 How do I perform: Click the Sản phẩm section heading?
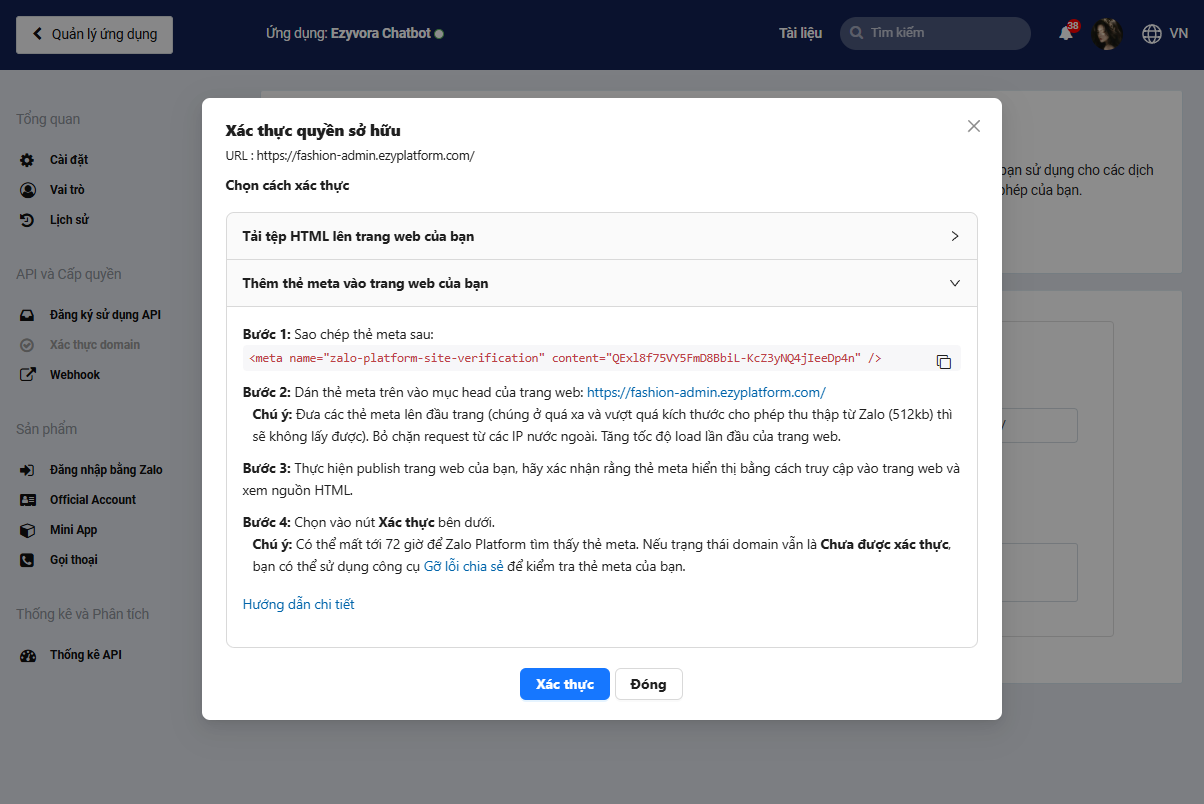[47, 430]
